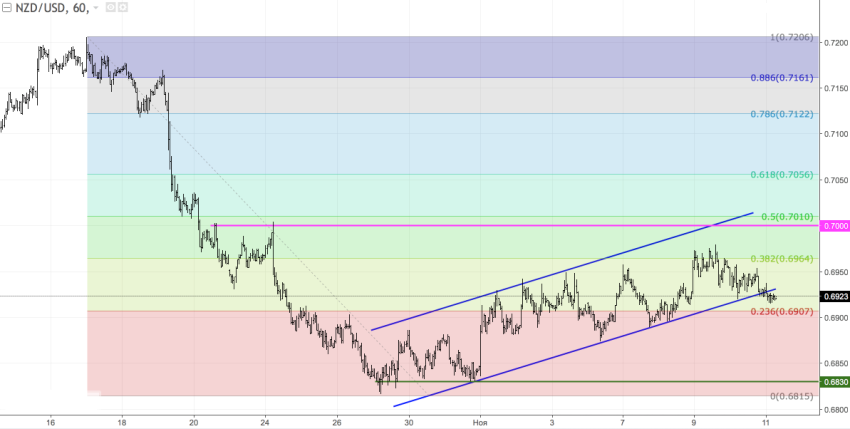This screenshot has height=429, width=850.
Task: Click the Ноя month label on the time axis
Action: point(481,422)
